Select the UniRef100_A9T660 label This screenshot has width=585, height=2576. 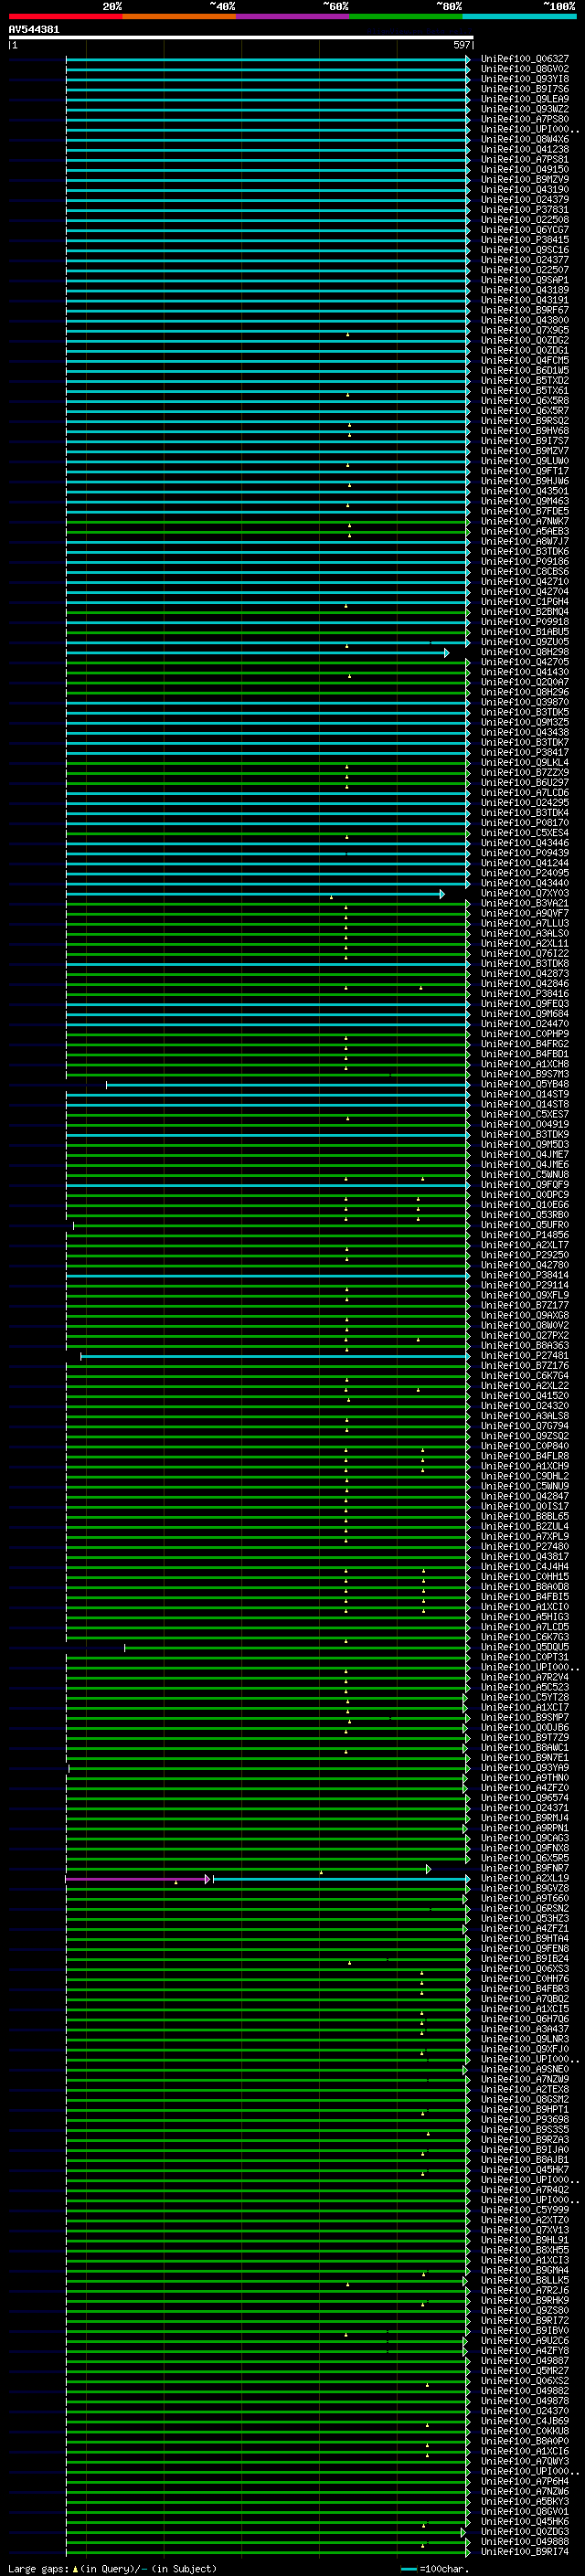click(x=525, y=1899)
